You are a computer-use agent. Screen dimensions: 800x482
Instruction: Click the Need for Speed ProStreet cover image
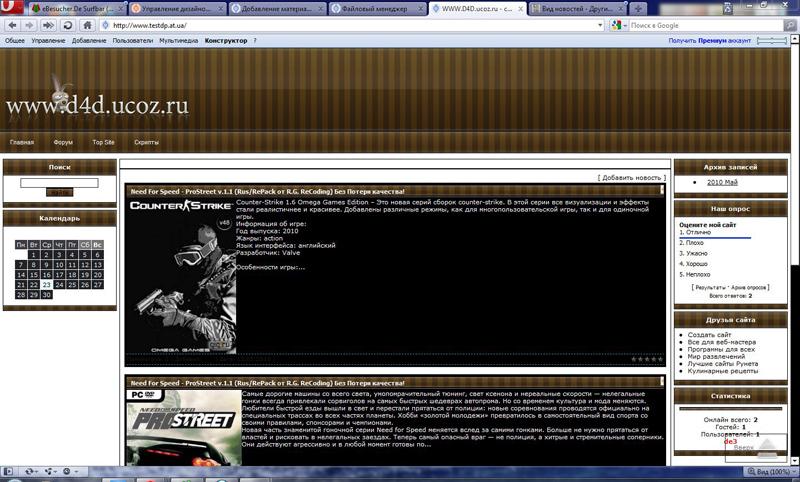coord(184,427)
